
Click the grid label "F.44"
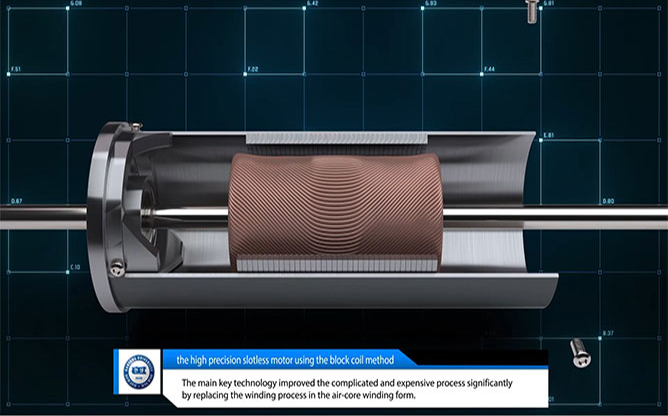[x=489, y=69]
